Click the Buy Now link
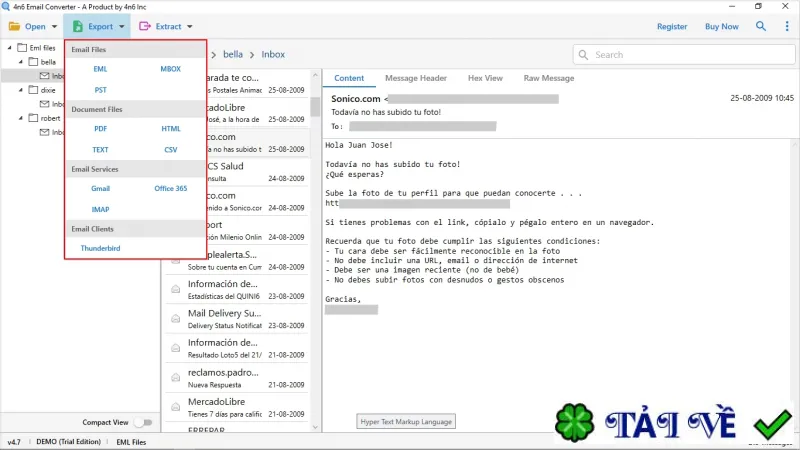The image size is (800, 450). click(x=721, y=27)
